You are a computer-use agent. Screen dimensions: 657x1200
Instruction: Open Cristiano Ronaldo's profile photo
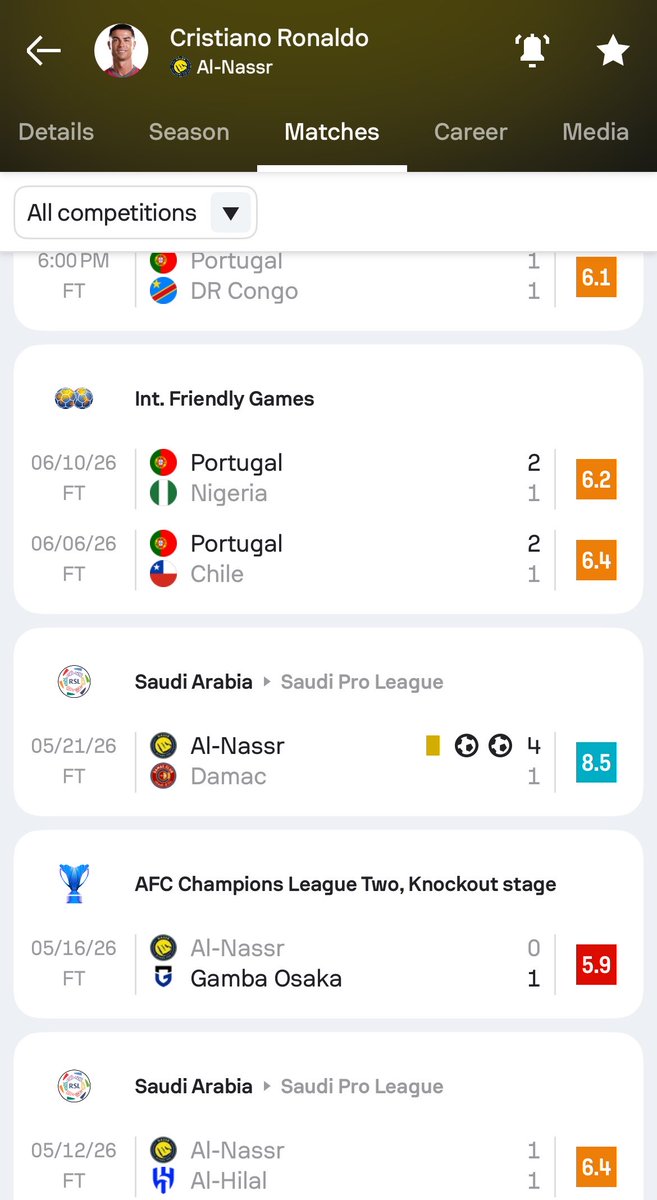[121, 50]
